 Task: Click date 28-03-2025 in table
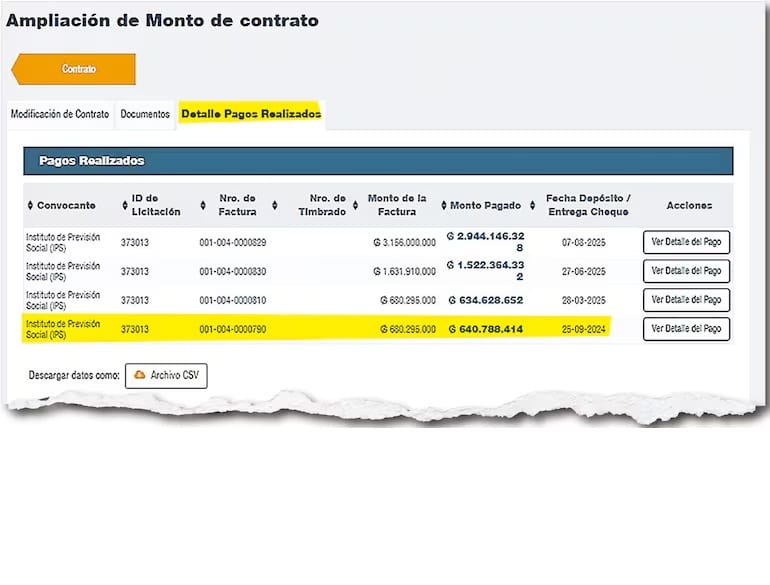tap(583, 301)
